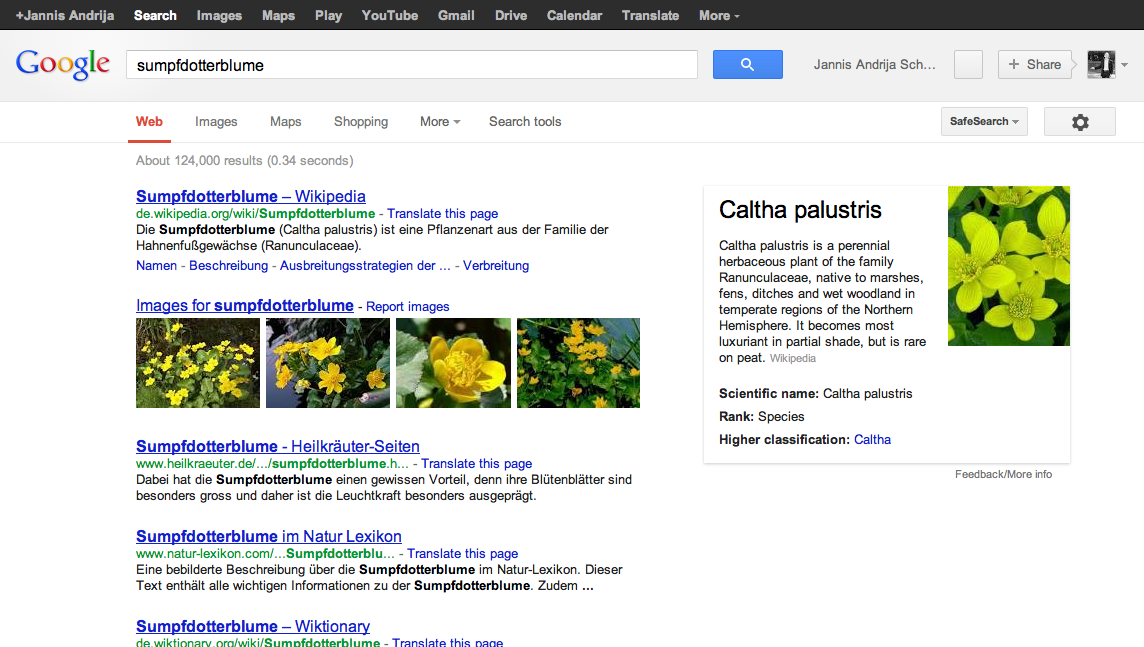Open Maps in the black top bar

coord(278,15)
